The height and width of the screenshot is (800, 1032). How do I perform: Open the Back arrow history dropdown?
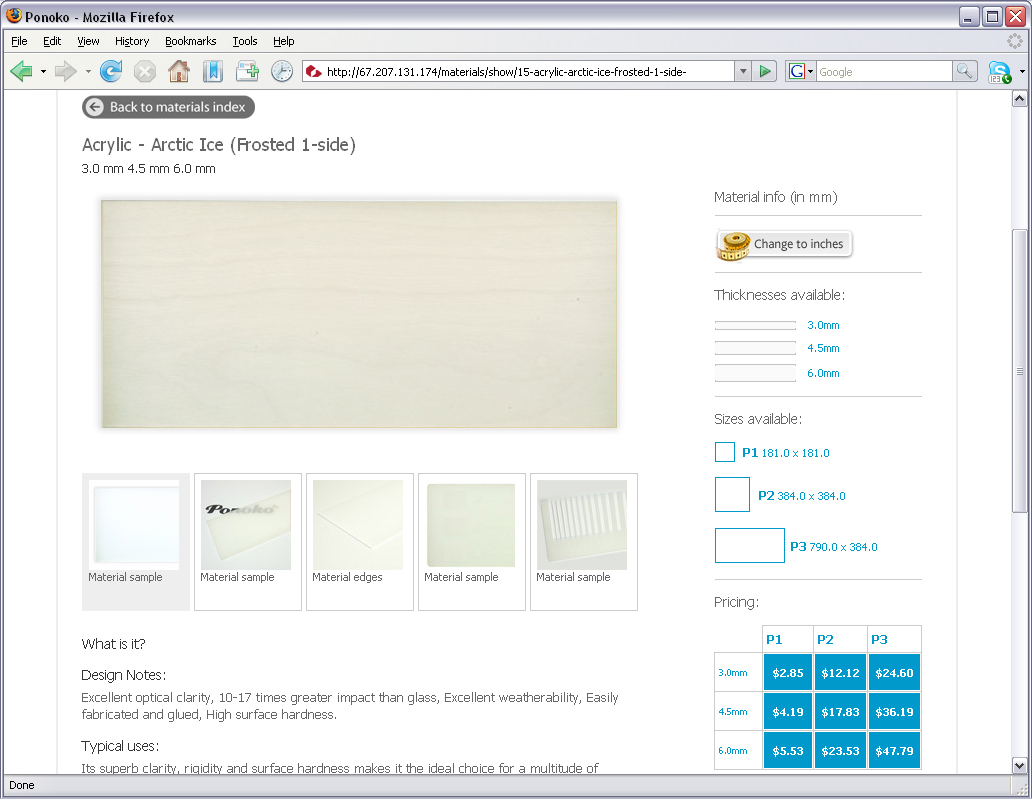point(43,71)
